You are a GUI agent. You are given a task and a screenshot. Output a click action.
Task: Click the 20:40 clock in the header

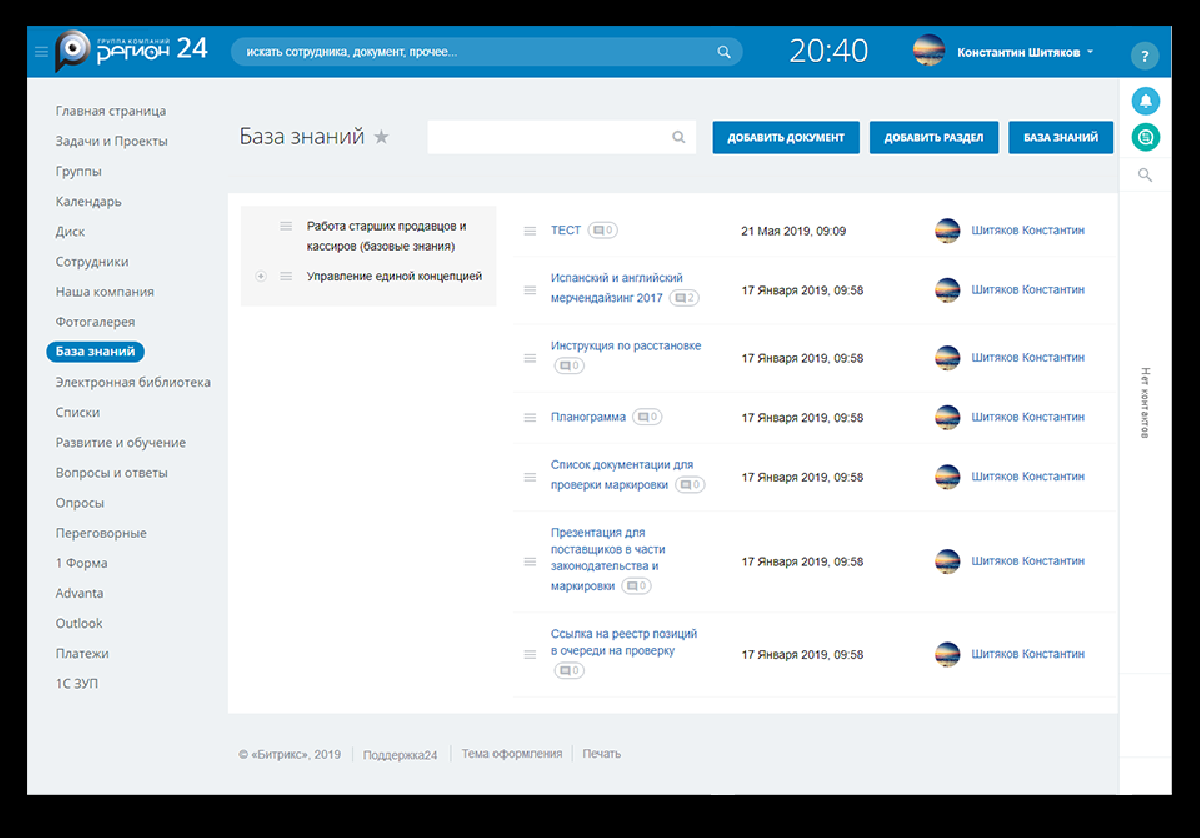click(x=828, y=51)
